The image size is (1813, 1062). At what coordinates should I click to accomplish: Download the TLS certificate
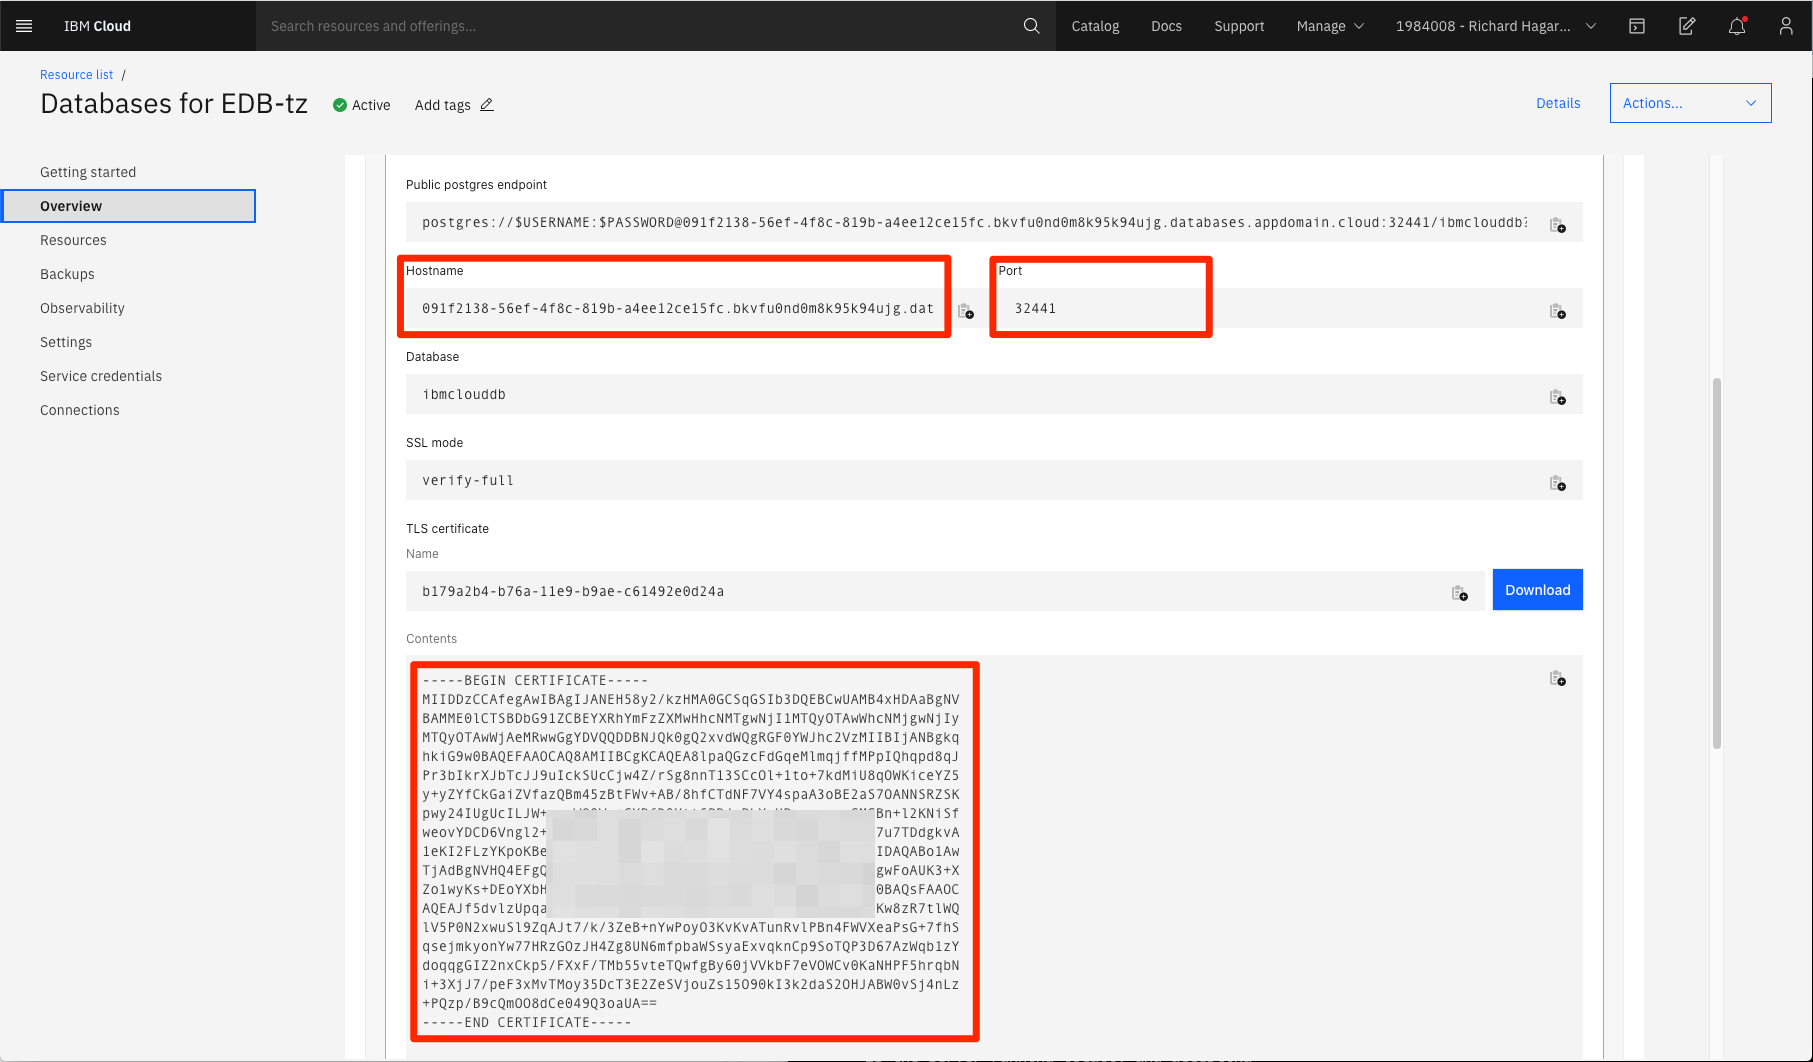[1537, 590]
